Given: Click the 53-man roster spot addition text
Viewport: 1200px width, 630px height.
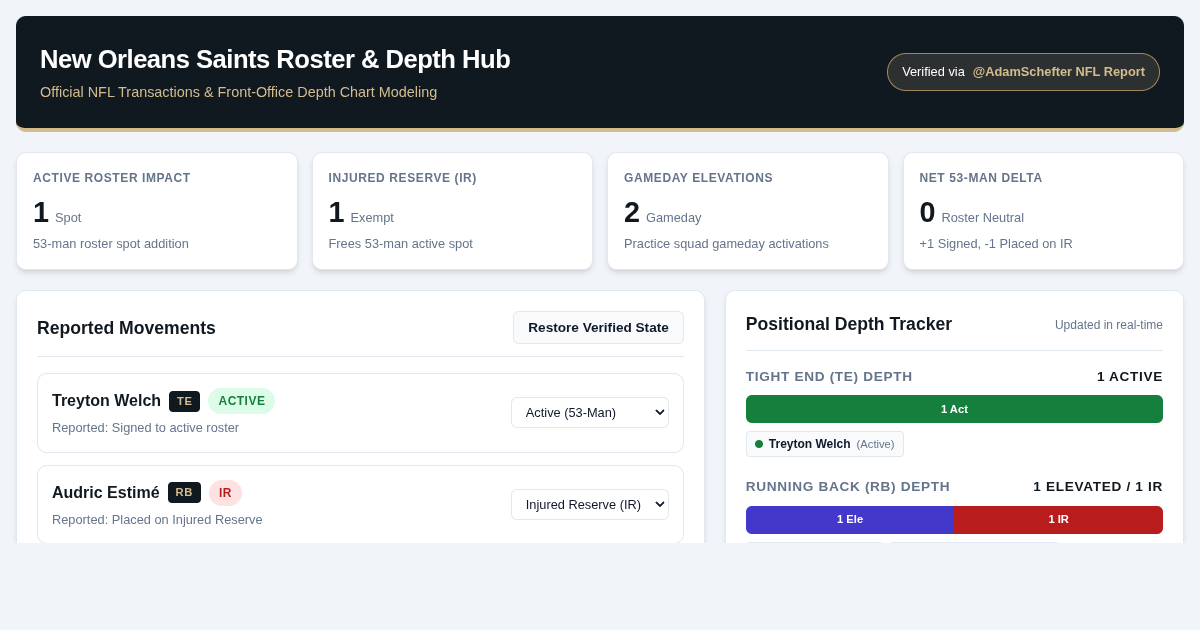Looking at the screenshot, I should pos(111,244).
